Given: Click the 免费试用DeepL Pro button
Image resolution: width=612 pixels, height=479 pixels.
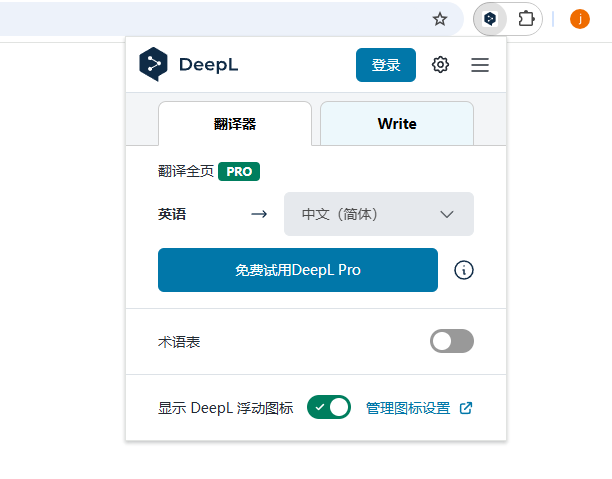Looking at the screenshot, I should [x=298, y=270].
